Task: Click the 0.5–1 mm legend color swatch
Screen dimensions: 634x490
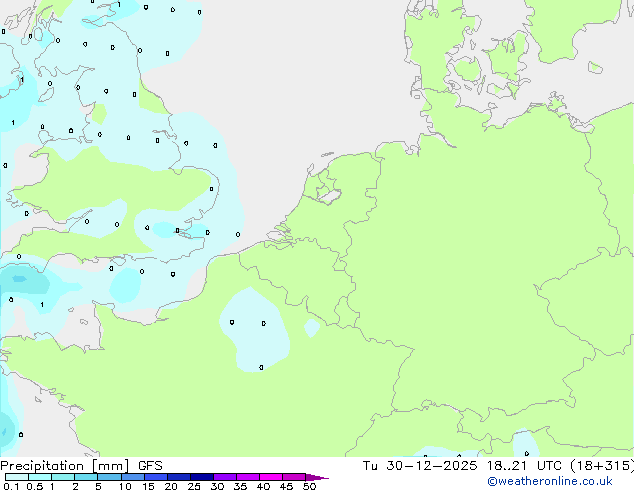Action: tap(40, 477)
